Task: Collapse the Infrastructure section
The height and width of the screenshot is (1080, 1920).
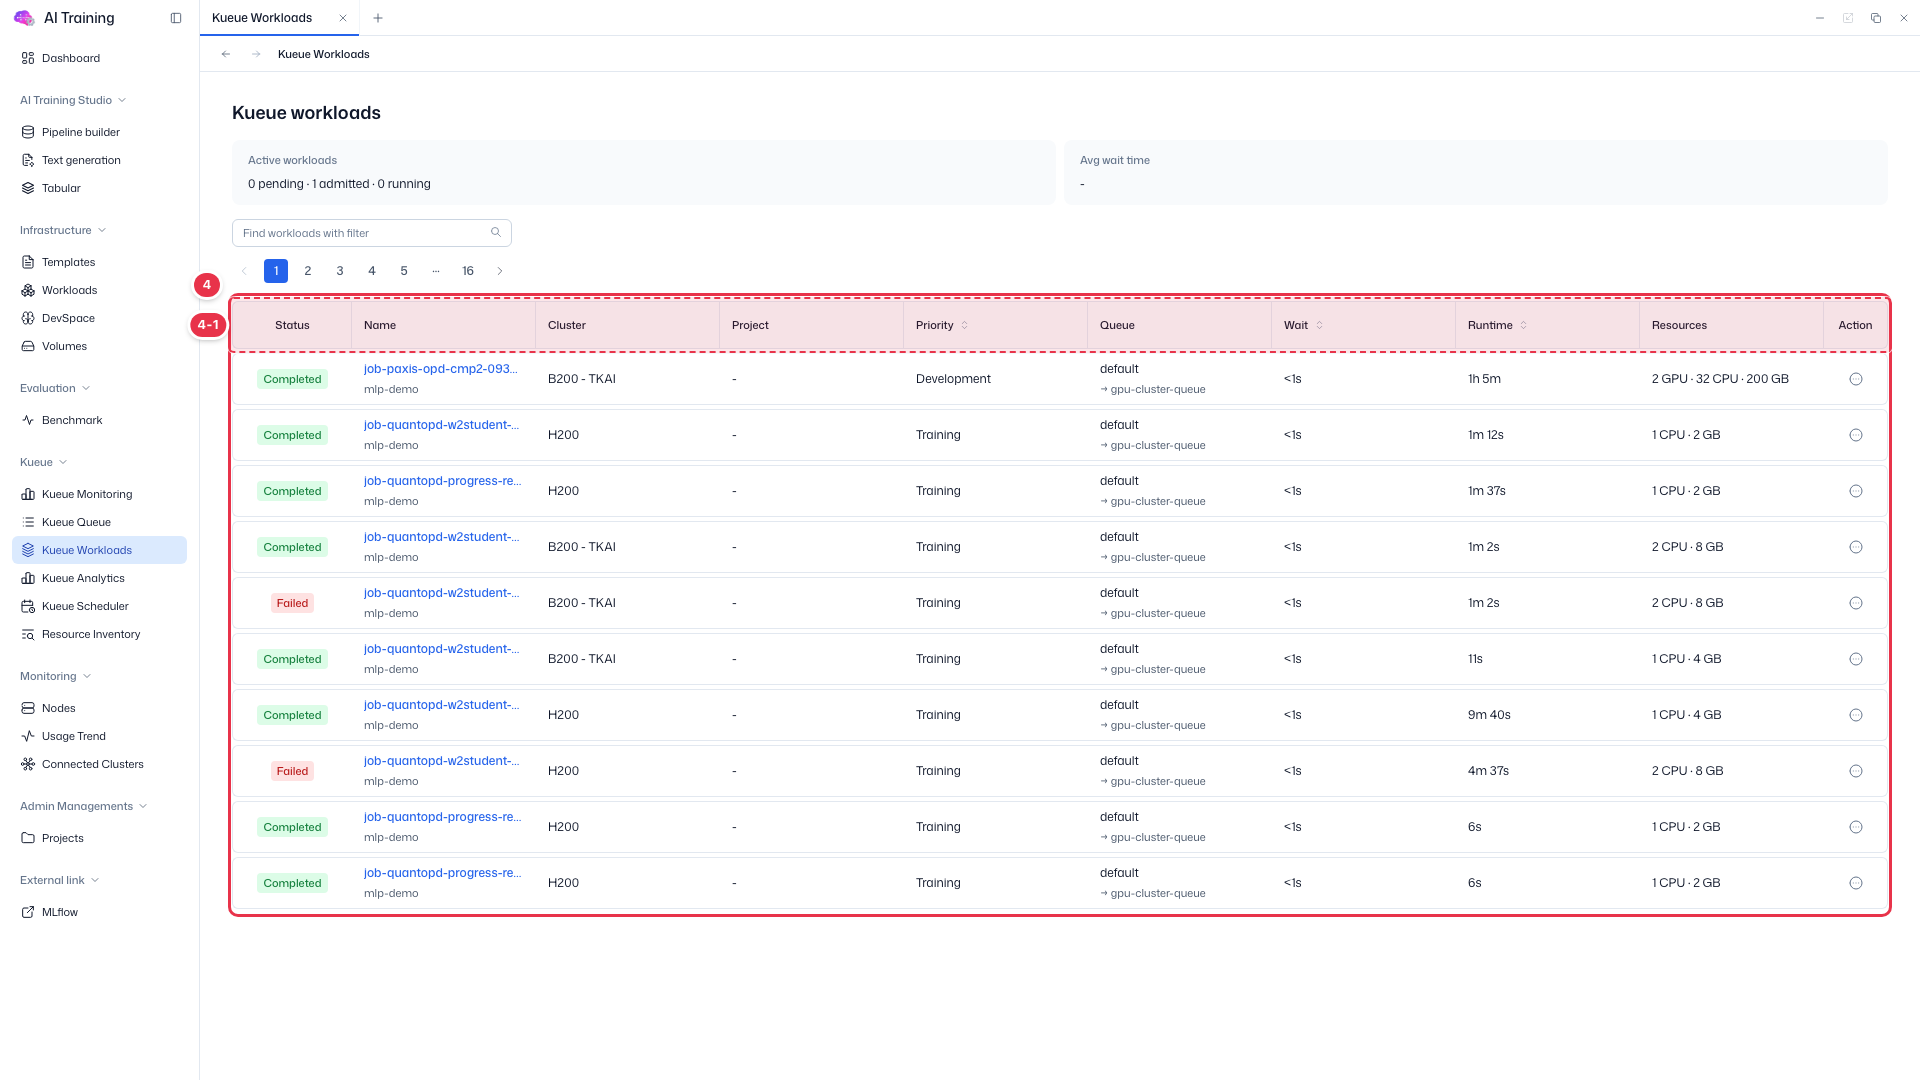Action: 63,230
